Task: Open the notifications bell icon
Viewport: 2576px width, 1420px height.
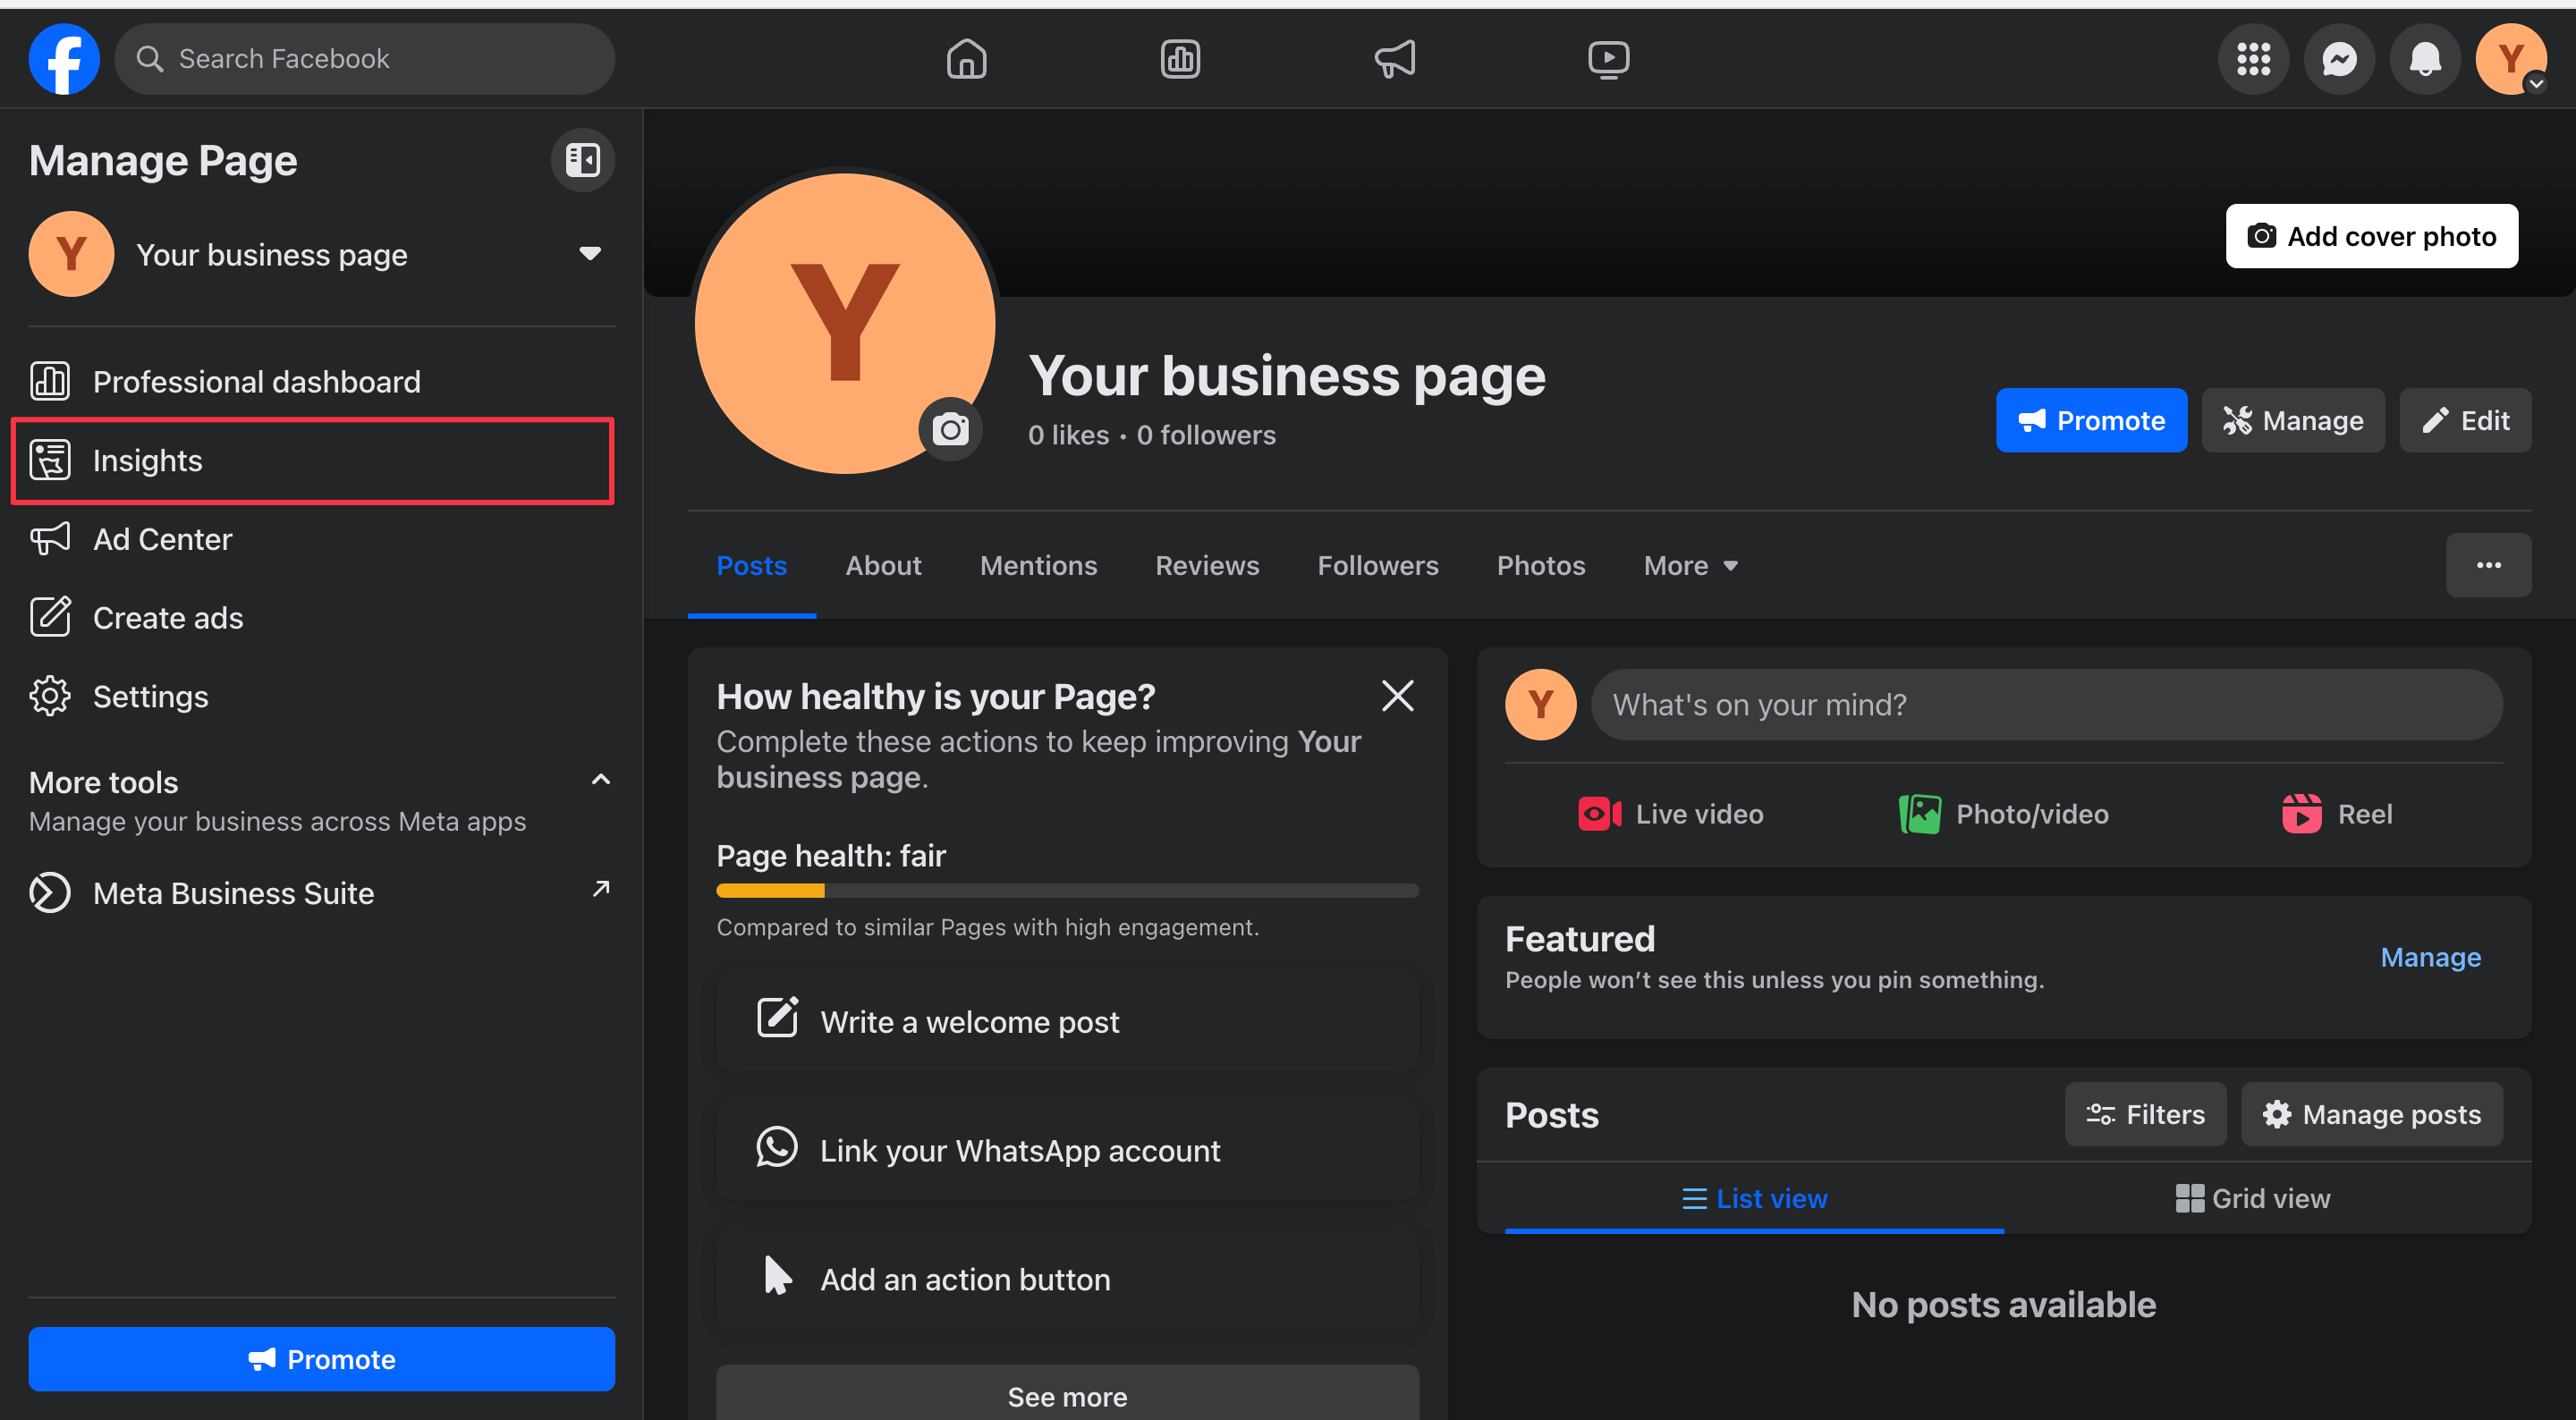Action: [x=2425, y=59]
